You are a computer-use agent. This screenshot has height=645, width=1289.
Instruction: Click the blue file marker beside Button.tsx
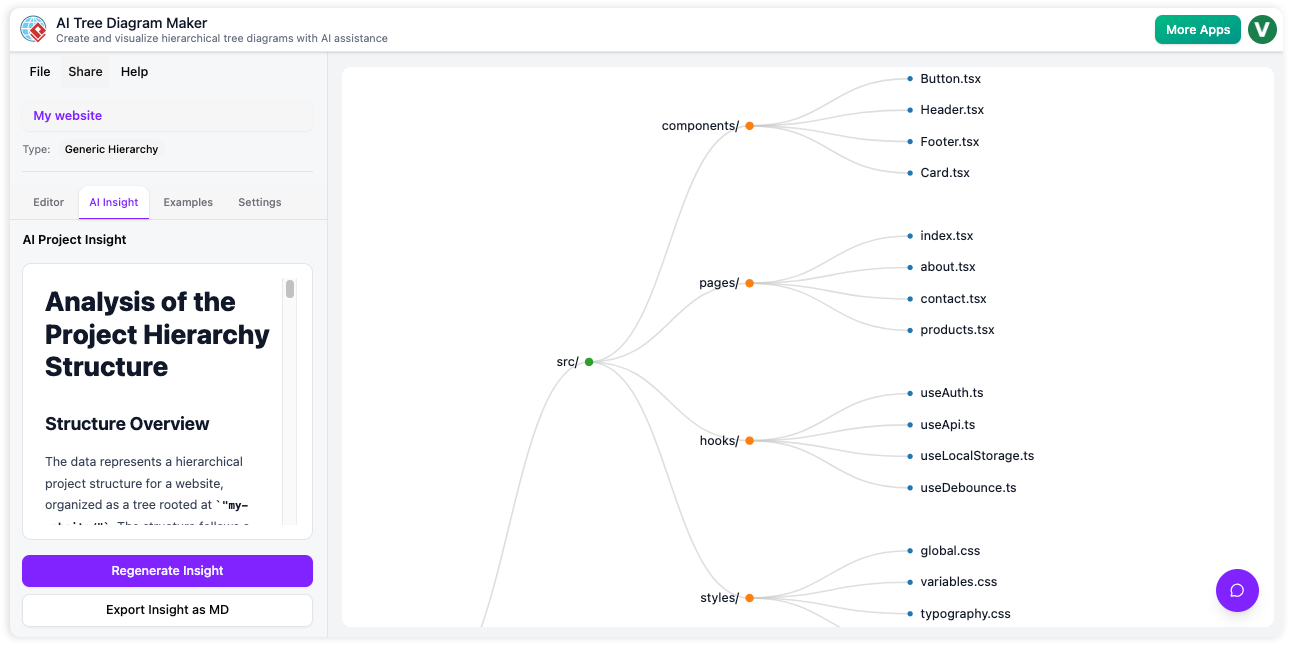908,78
